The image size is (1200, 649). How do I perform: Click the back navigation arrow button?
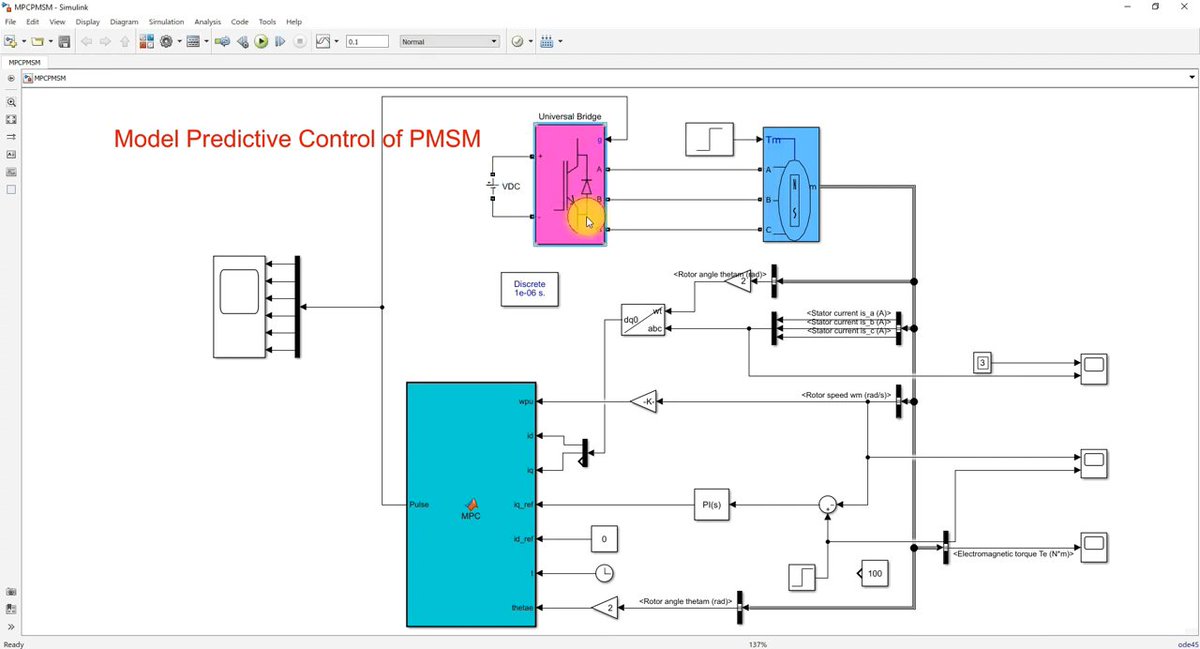[x=86, y=41]
